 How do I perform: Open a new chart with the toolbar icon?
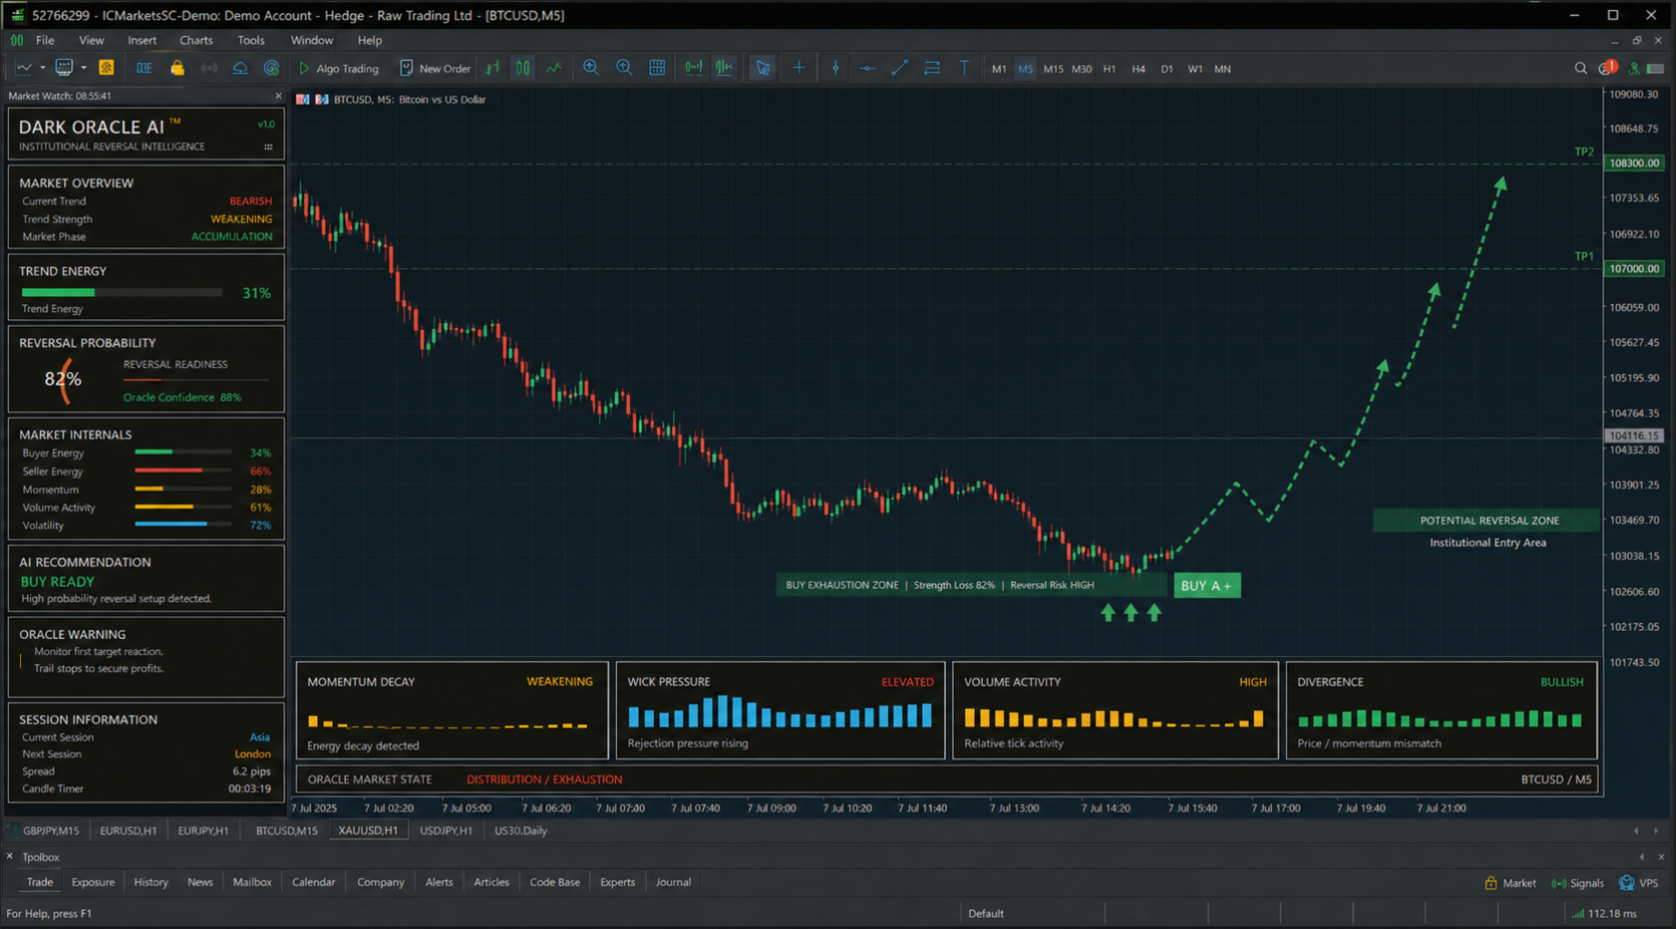[x=24, y=68]
